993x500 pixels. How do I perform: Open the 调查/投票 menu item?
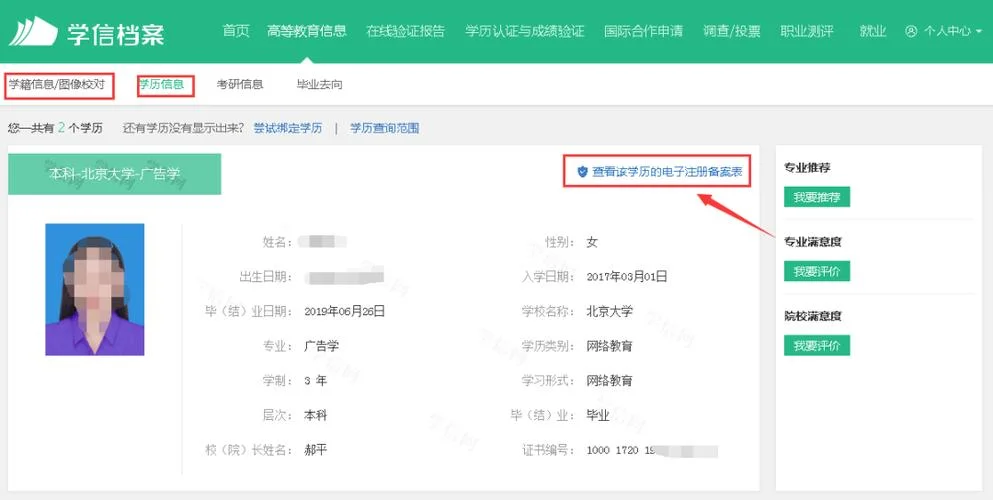click(x=731, y=31)
